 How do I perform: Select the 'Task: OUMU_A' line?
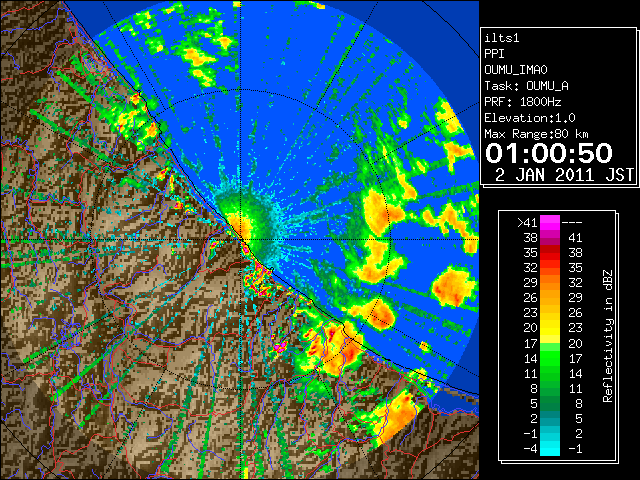(x=526, y=86)
